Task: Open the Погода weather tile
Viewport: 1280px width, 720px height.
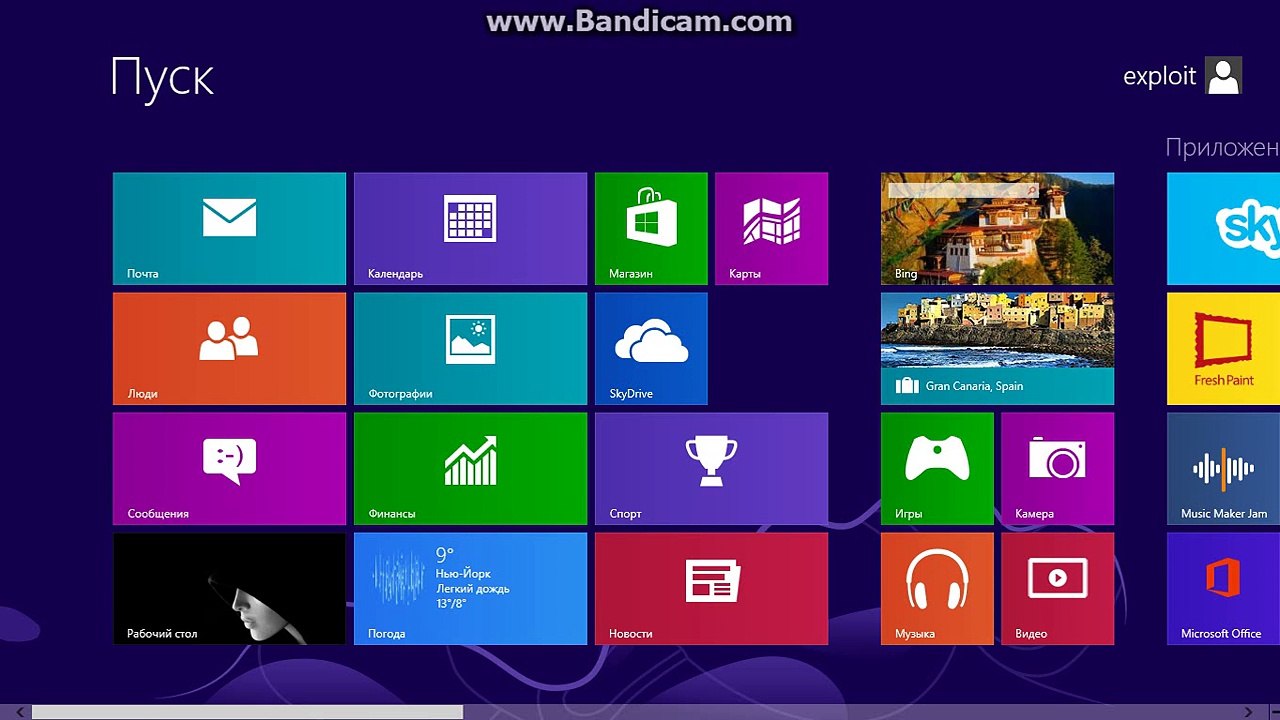Action: pos(470,589)
